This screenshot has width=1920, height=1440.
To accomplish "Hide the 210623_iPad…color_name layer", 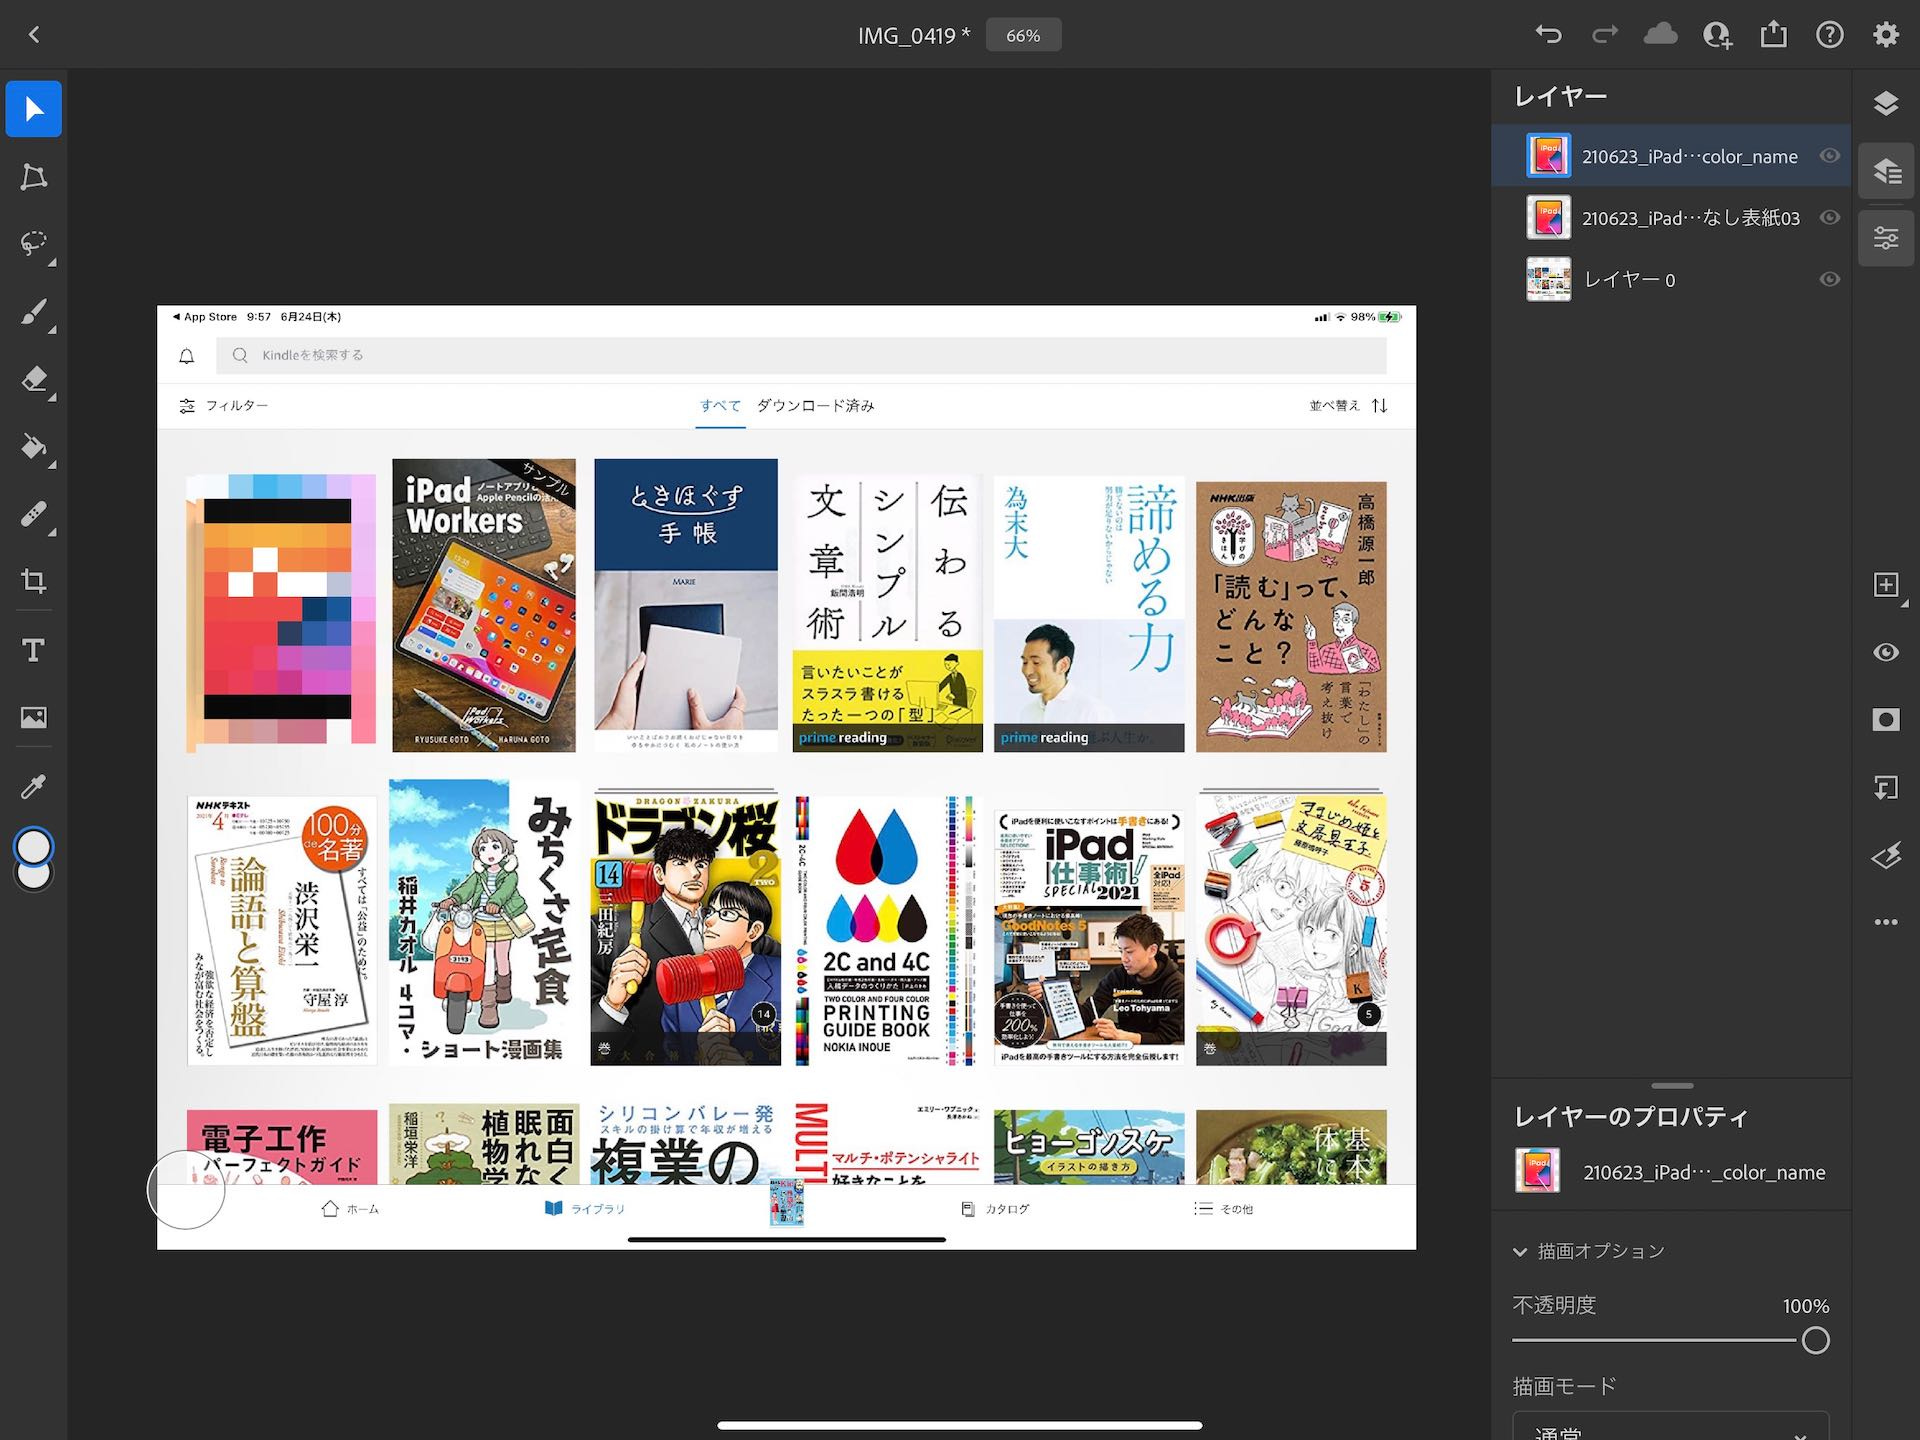I will pos(1832,156).
